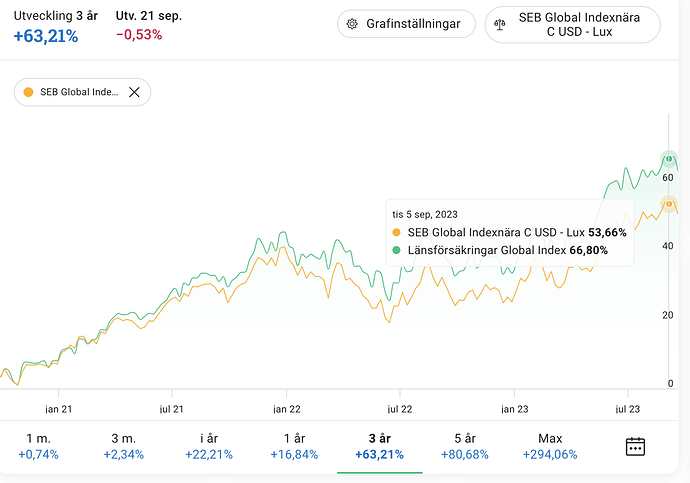
Task: Click the orange end marker on the chart line
Action: (669, 204)
